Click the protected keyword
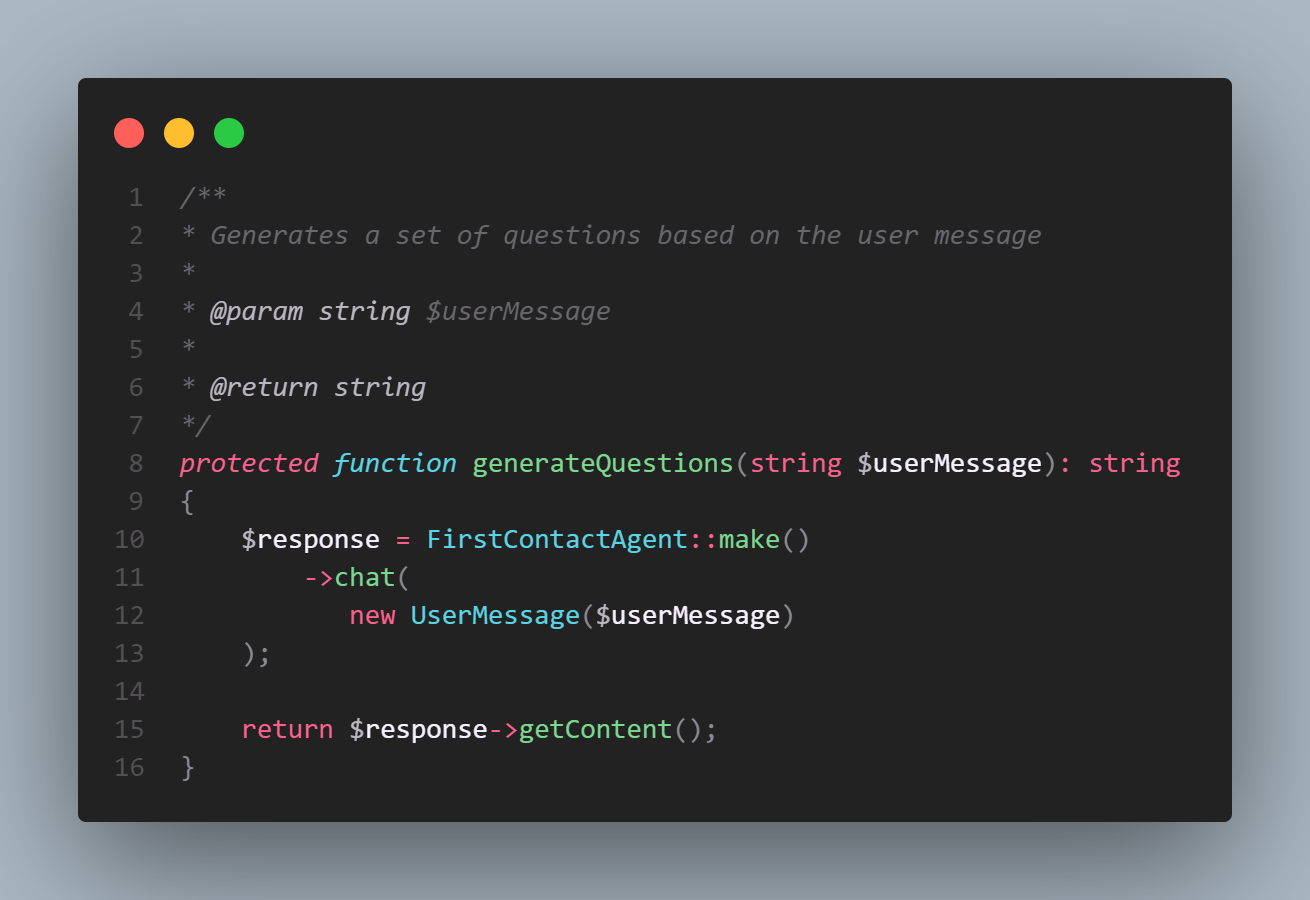The width and height of the screenshot is (1310, 900). pos(249,463)
